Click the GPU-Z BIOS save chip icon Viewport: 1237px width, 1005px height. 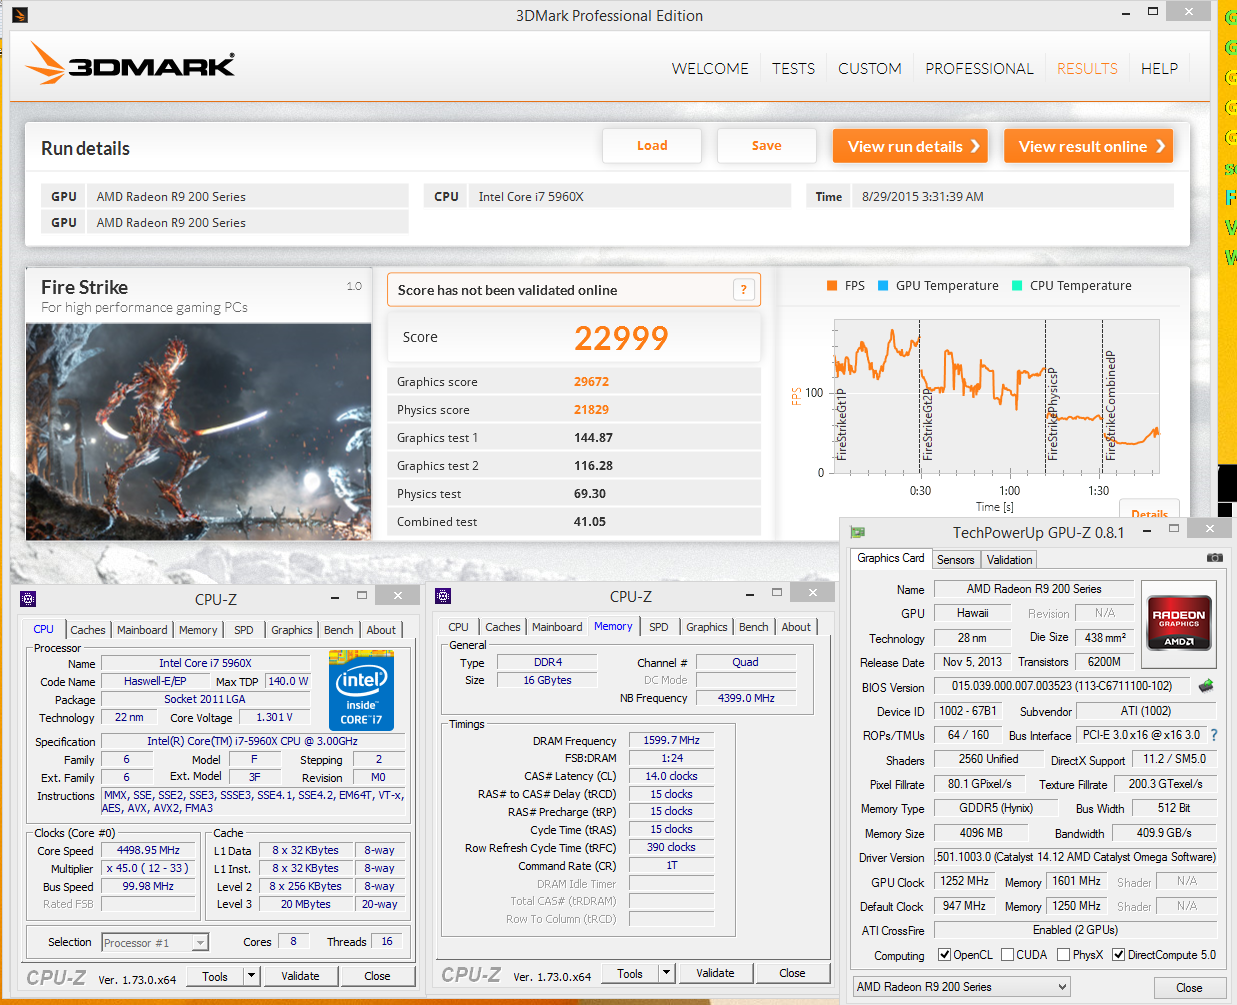tap(1206, 686)
